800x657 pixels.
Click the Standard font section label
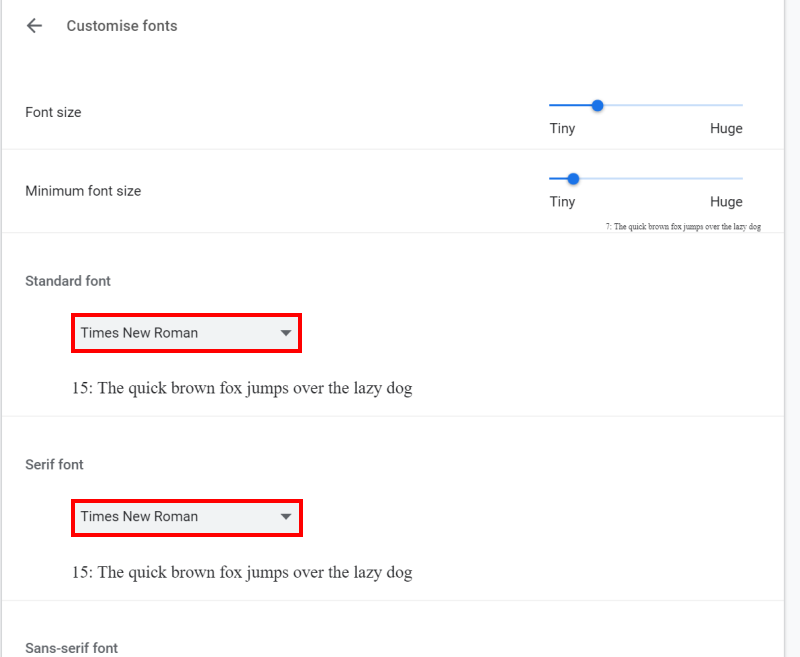[x=68, y=281]
